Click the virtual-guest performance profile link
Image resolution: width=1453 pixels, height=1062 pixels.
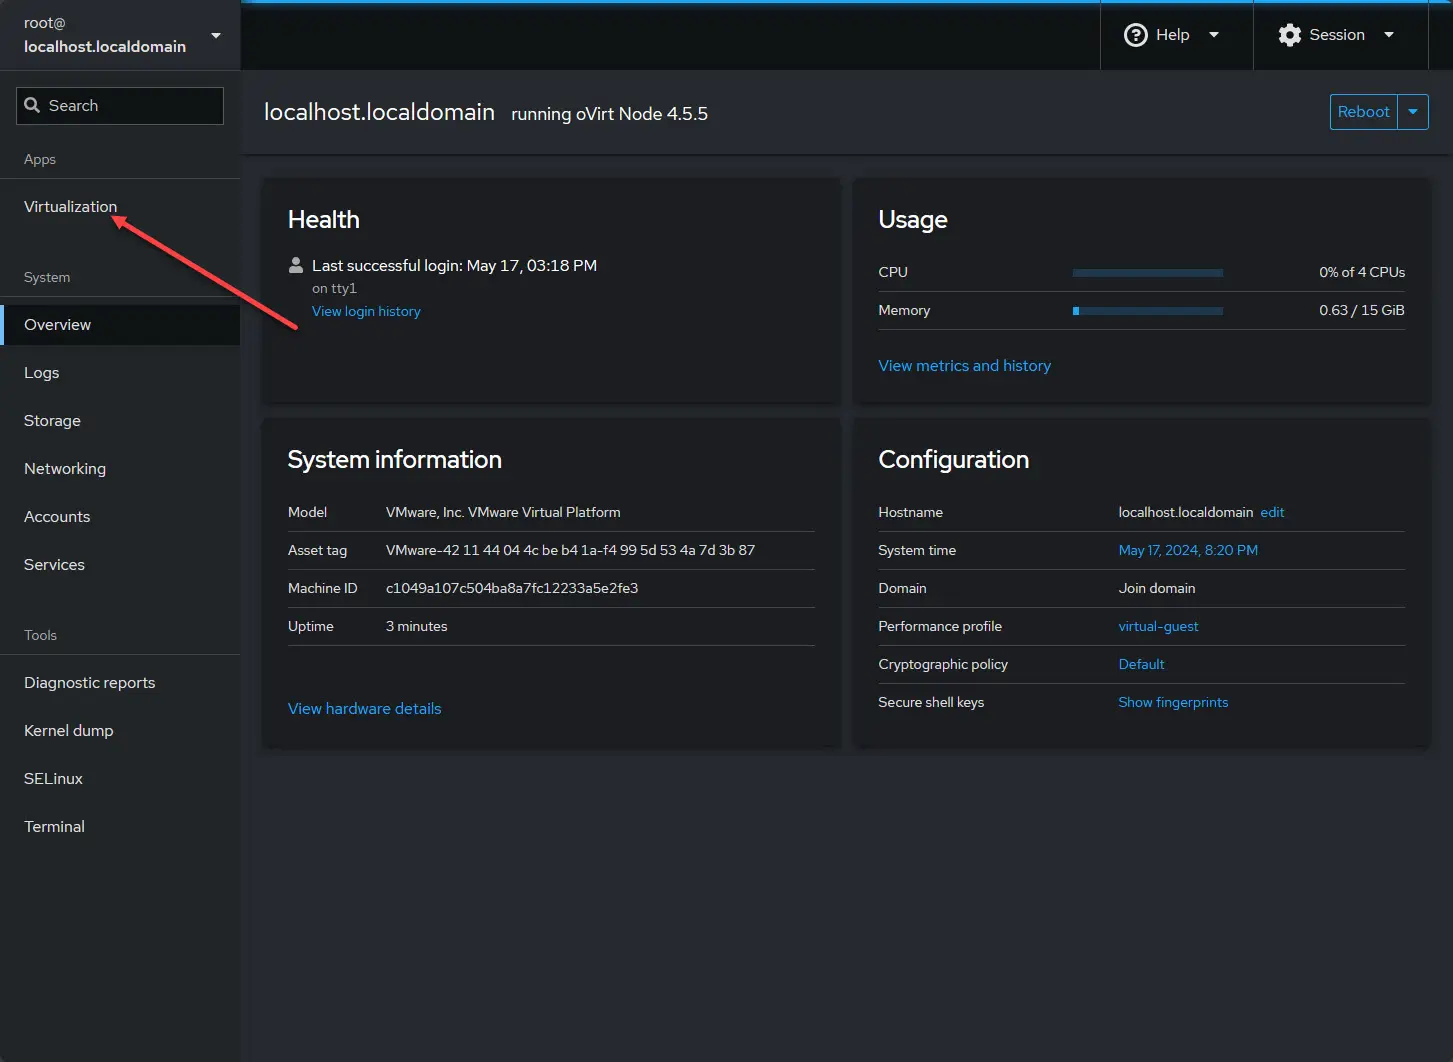click(1158, 627)
